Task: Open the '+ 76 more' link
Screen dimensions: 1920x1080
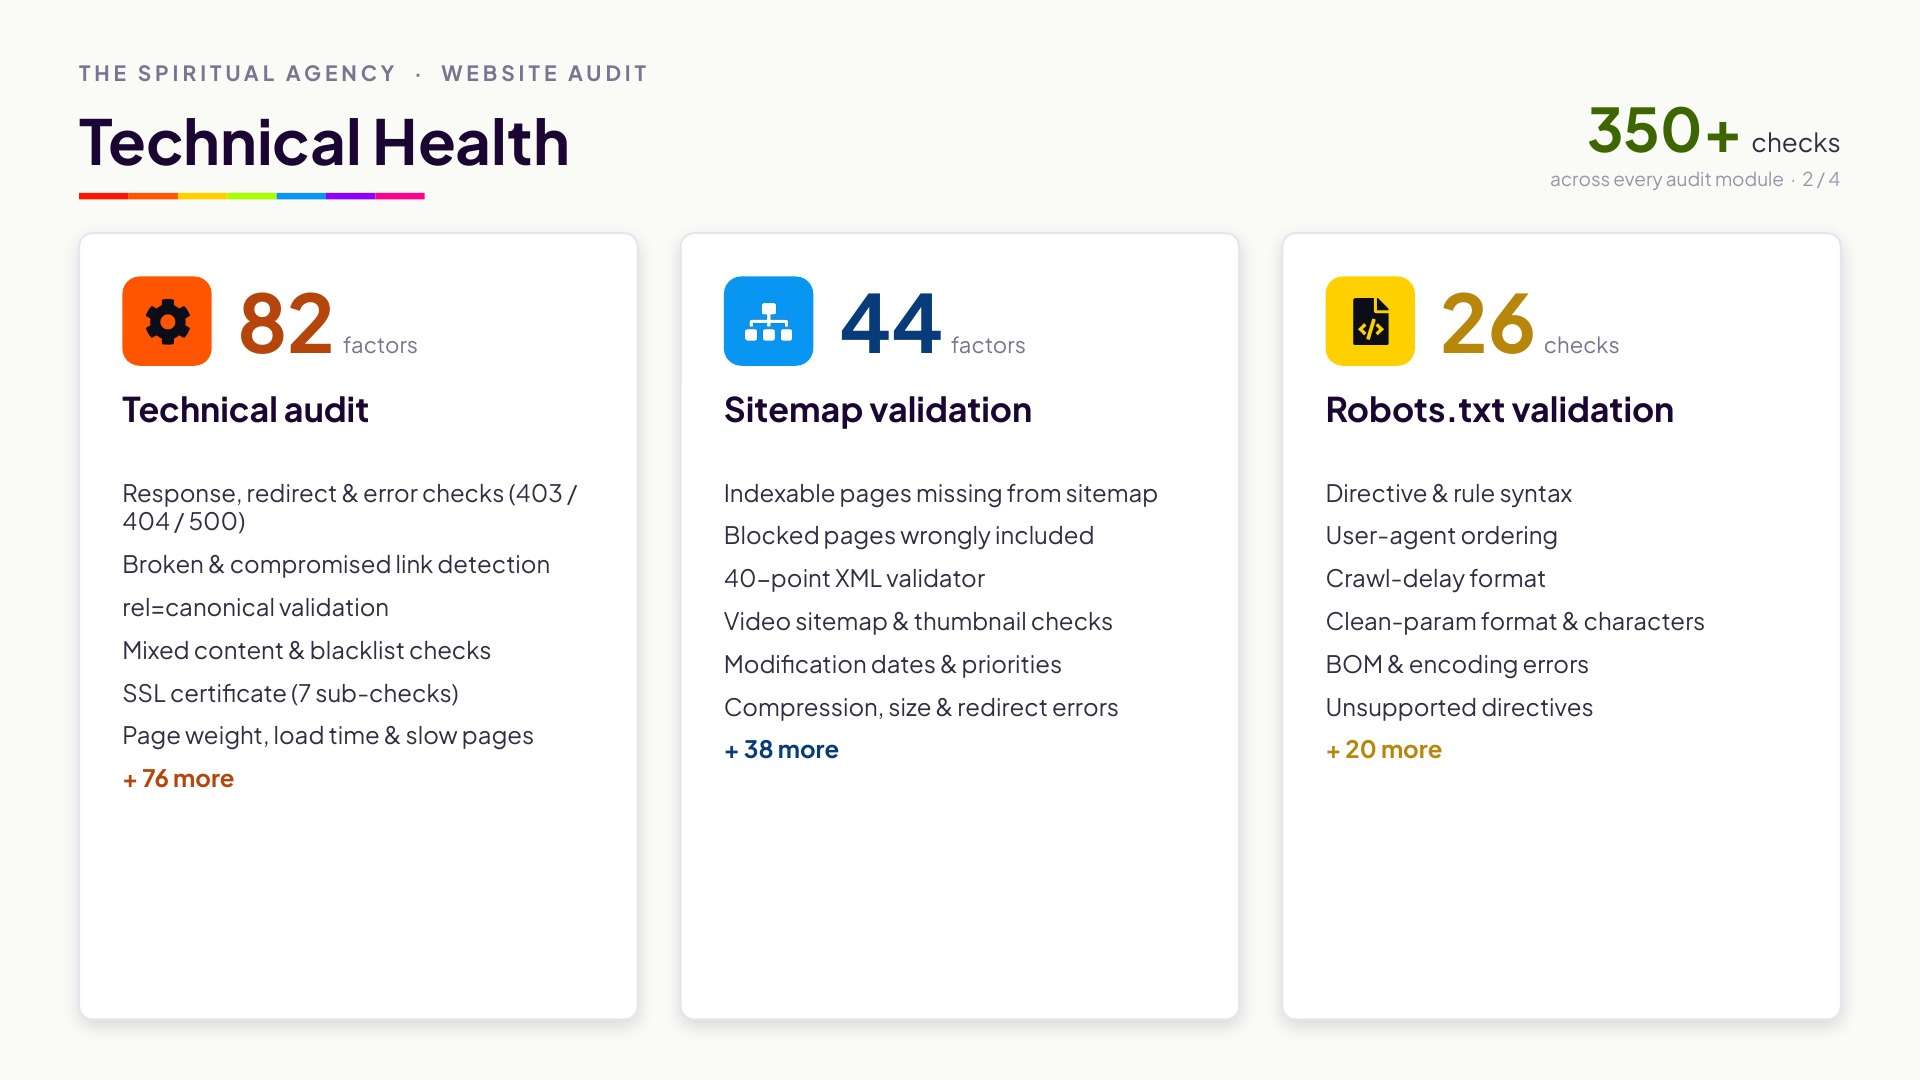Action: point(178,779)
